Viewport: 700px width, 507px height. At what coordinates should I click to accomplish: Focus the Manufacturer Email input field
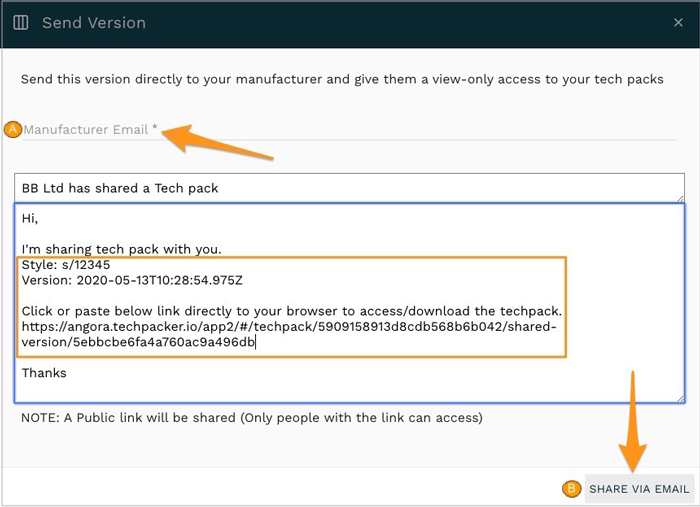350,130
